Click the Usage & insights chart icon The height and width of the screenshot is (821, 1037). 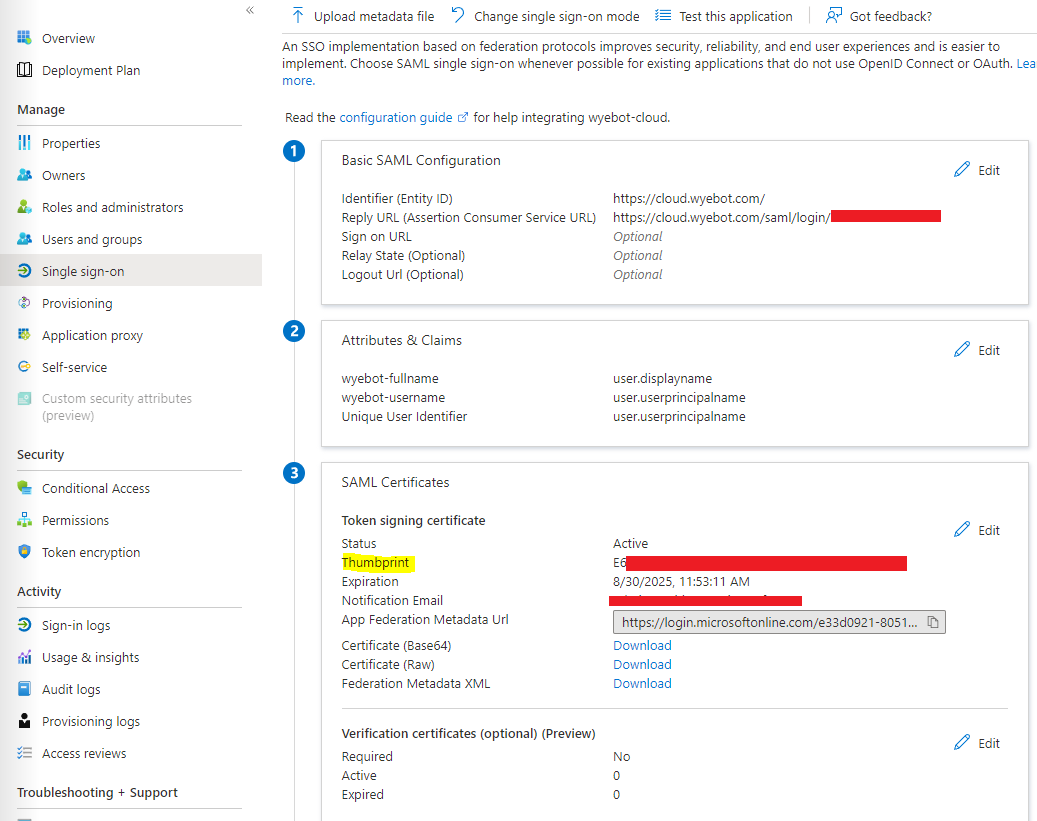24,657
